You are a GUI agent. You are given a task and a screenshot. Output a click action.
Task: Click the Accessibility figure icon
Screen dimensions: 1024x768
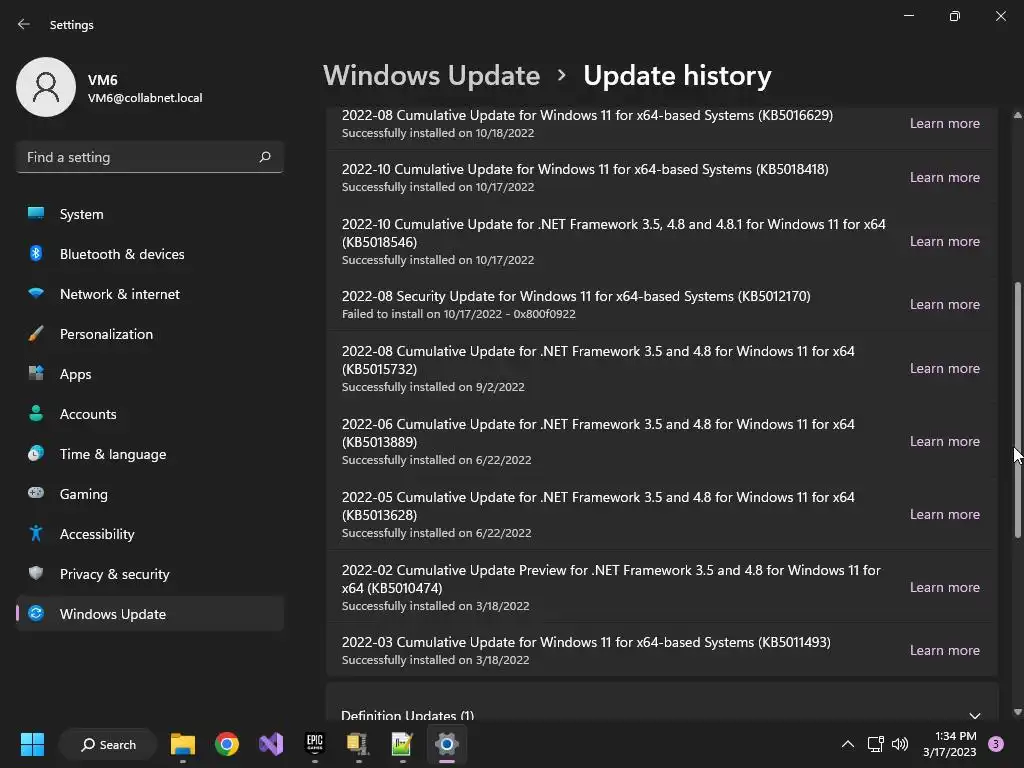click(x=36, y=534)
